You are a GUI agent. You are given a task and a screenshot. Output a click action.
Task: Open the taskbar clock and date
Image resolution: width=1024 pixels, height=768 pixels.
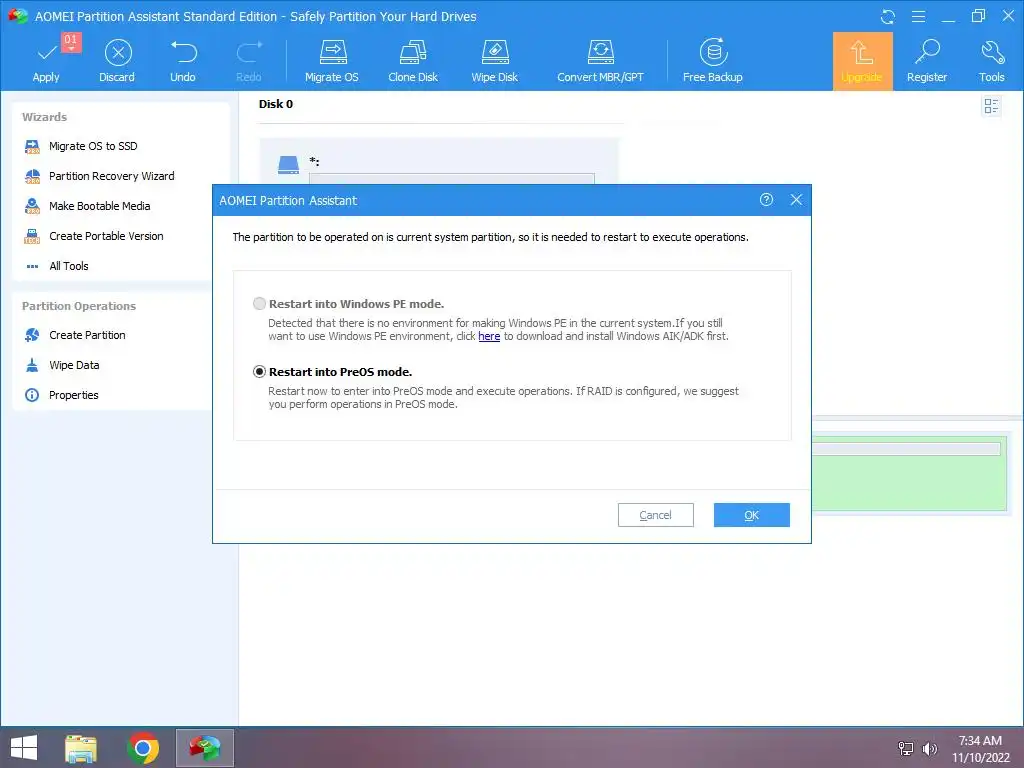click(980, 748)
